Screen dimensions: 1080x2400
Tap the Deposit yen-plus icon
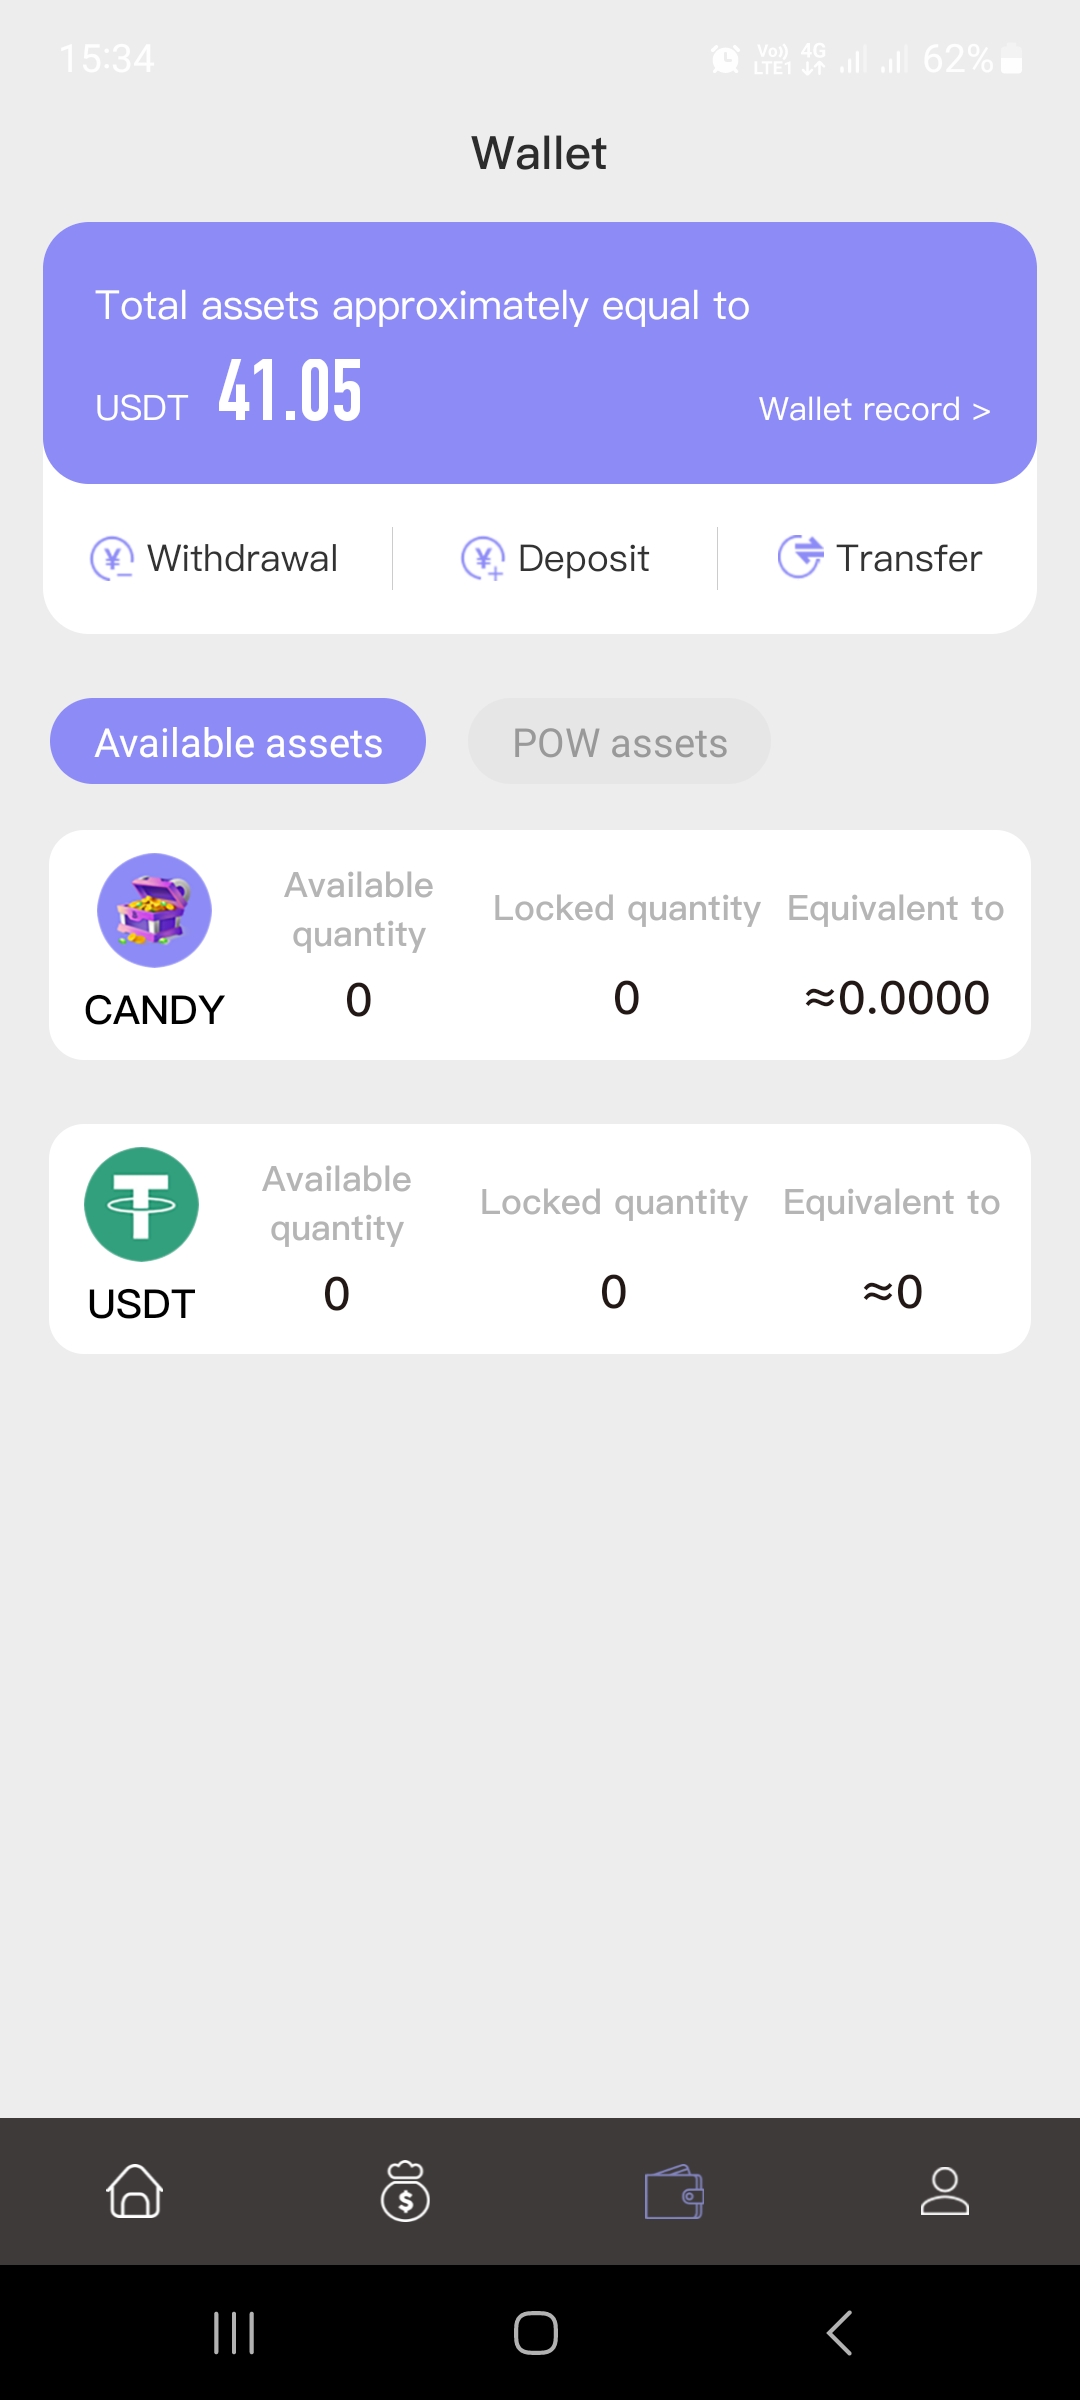coord(483,558)
